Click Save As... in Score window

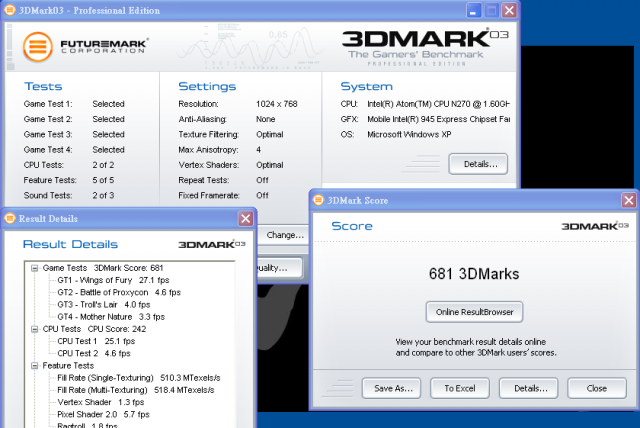pyautogui.click(x=393, y=388)
